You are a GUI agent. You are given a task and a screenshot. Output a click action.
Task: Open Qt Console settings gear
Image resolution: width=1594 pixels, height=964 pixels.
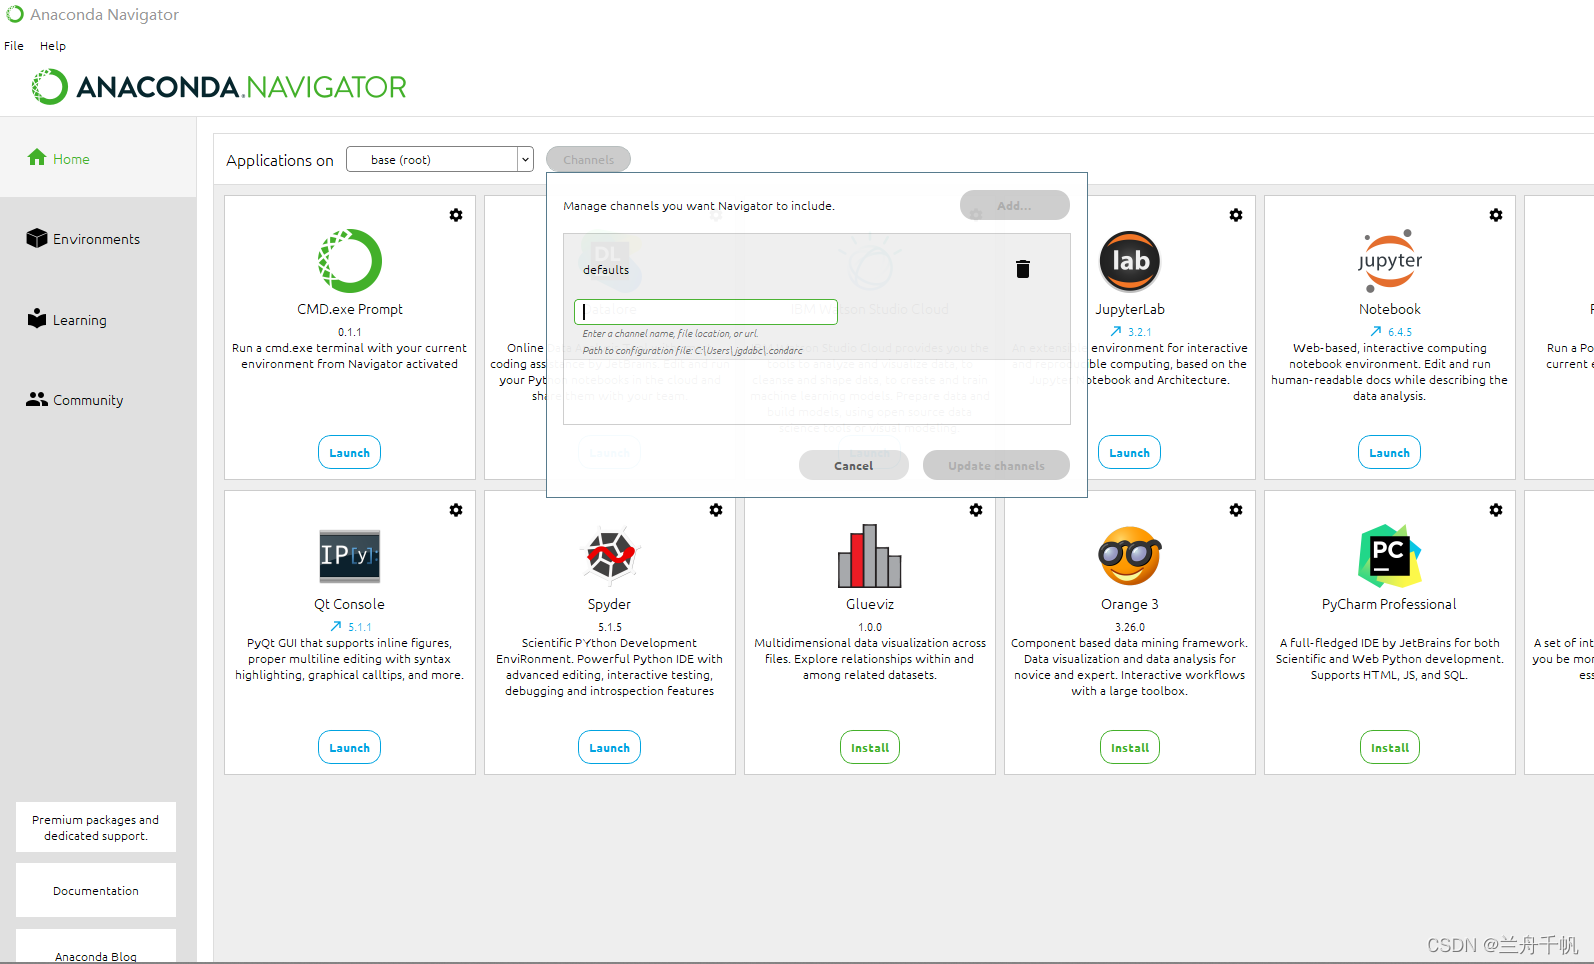click(456, 510)
